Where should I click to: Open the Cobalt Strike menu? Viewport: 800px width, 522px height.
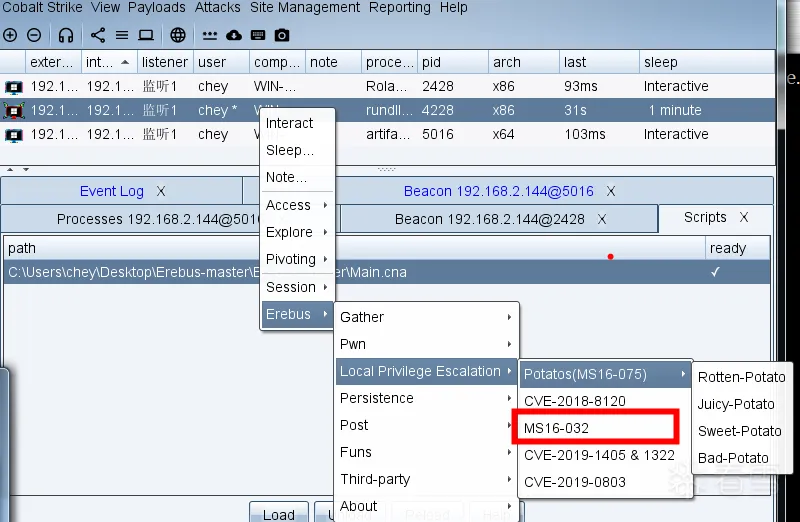(43, 7)
